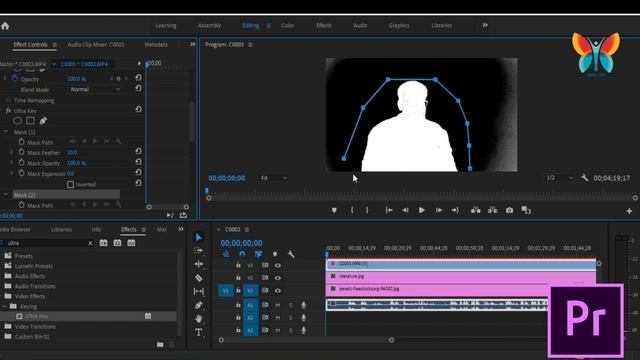Select the timeline Pen tool
This screenshot has width=640, height=360.
tap(199, 305)
